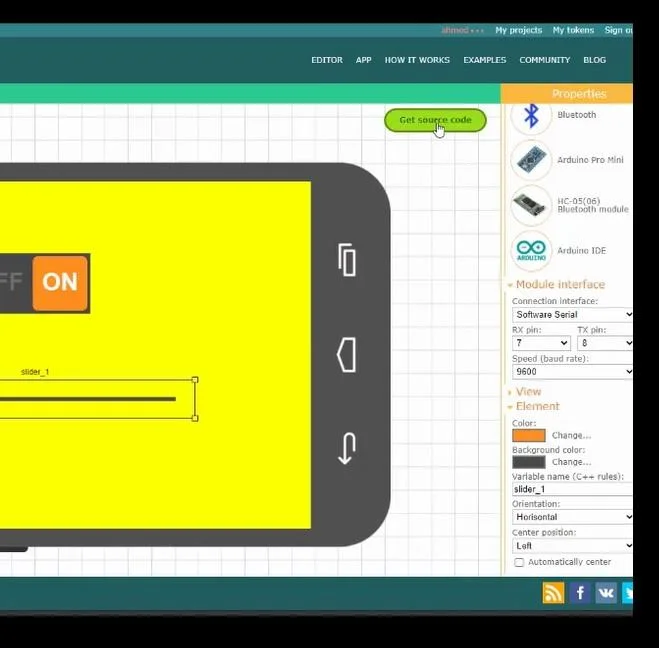Open the Connection interface dropdown

click(x=572, y=315)
